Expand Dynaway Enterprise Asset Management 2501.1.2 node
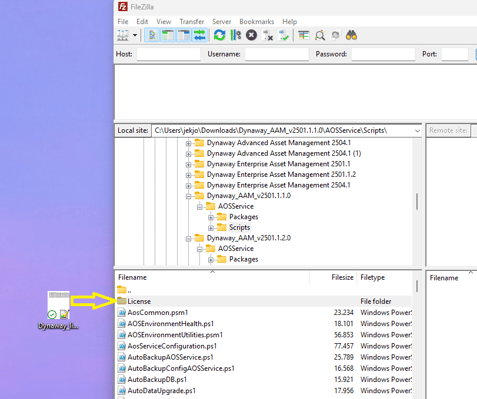Viewport: 477px width, 399px height. [188, 175]
